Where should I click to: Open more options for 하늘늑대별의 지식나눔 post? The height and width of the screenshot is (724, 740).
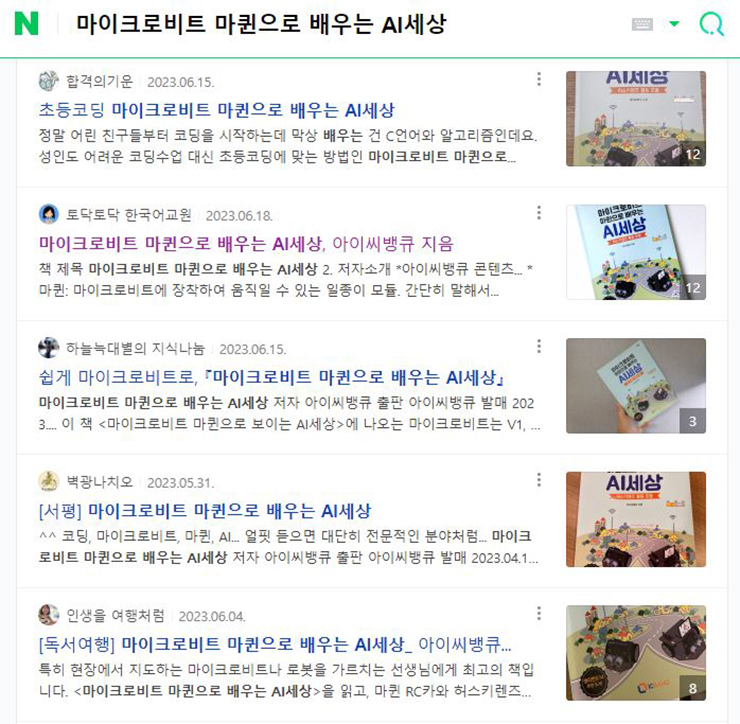point(539,346)
